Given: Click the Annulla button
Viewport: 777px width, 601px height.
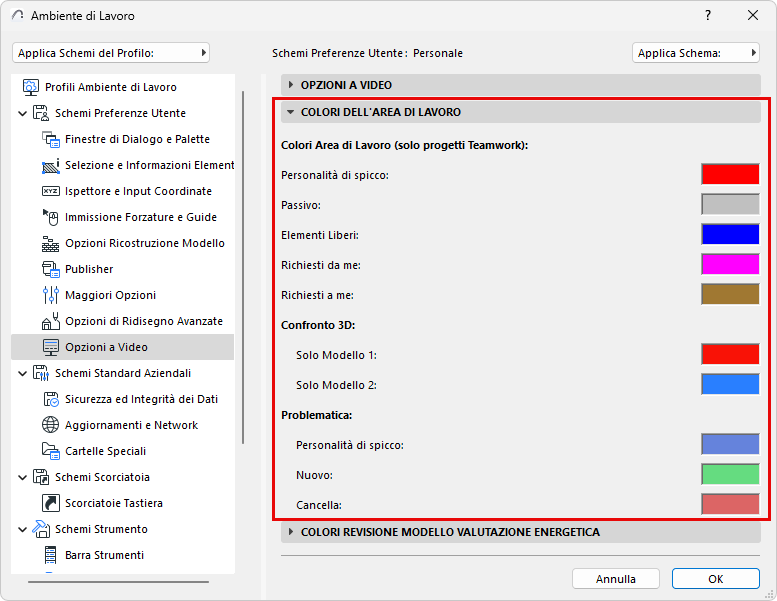Looking at the screenshot, I should click(615, 579).
